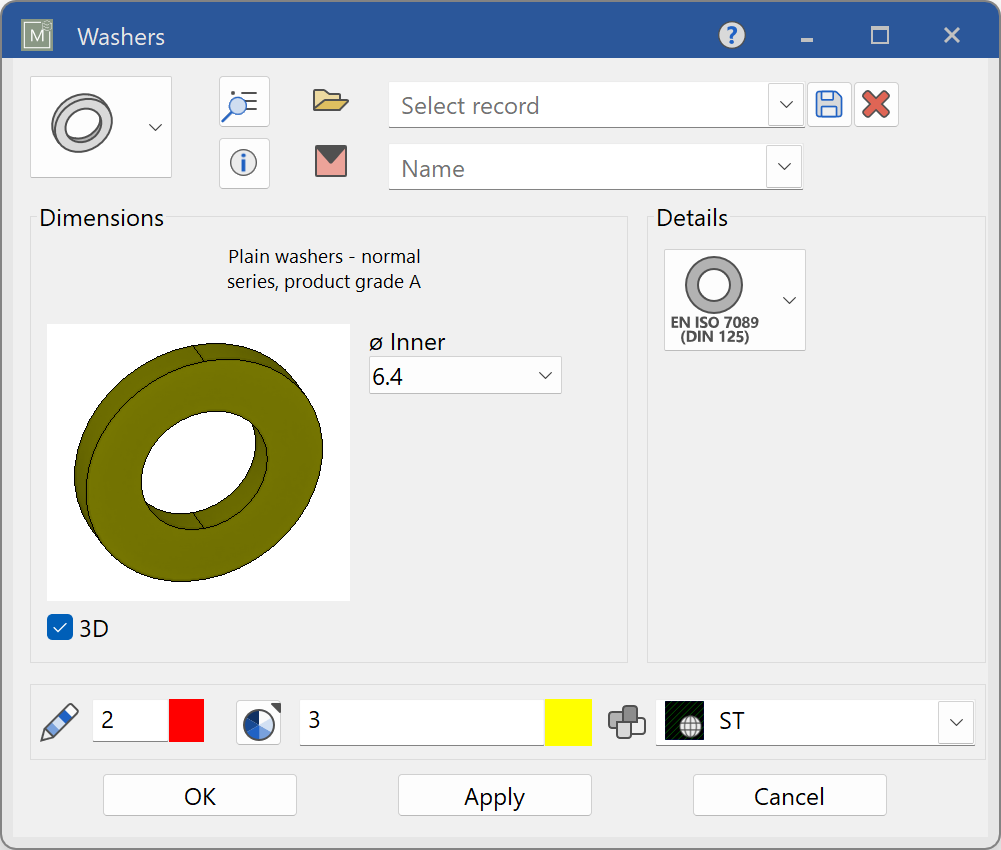Click the information icon
The image size is (1001, 850).
pyautogui.click(x=244, y=163)
